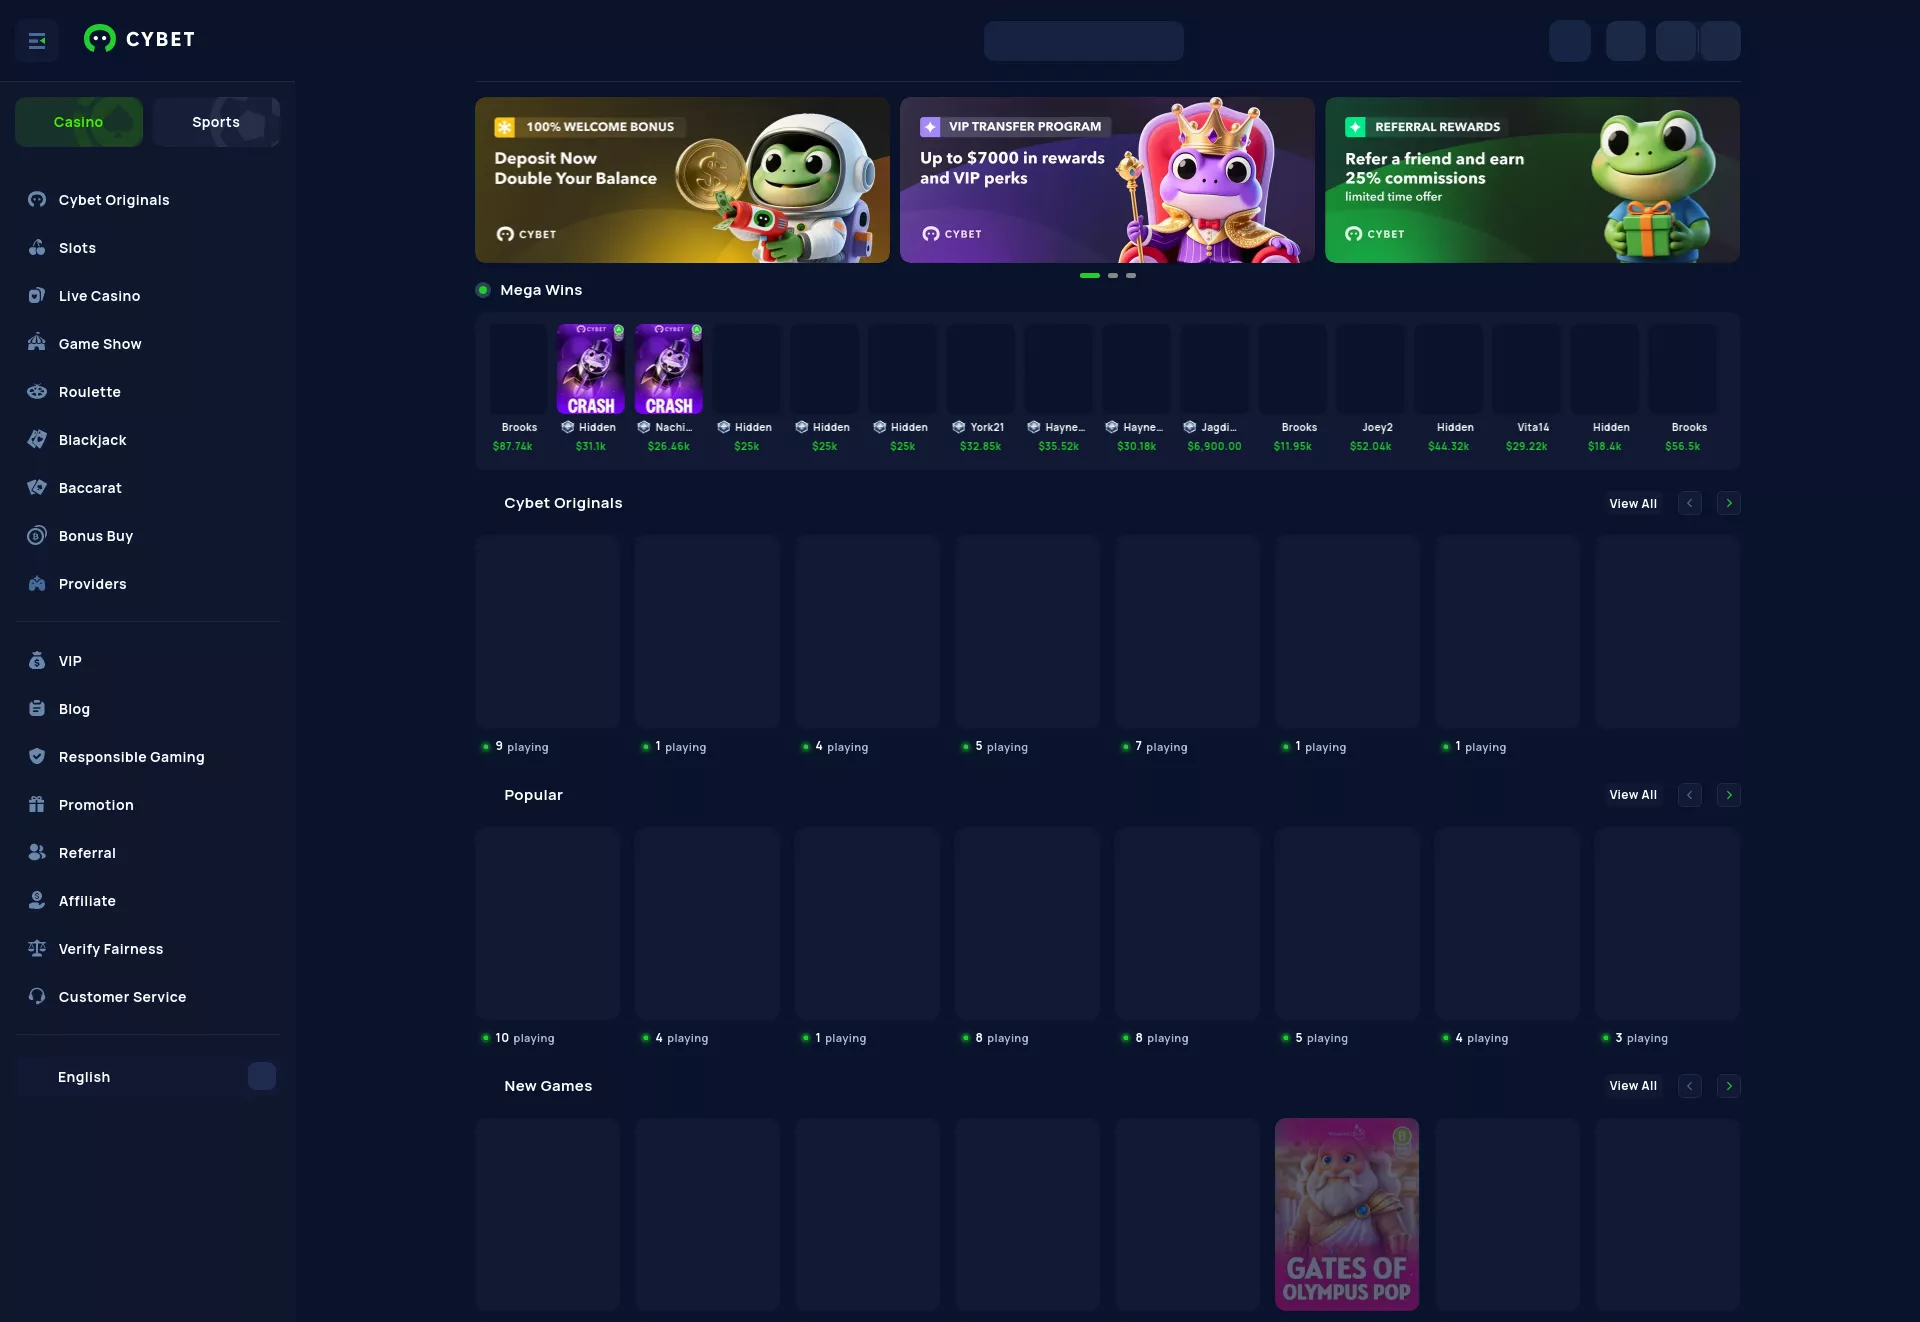Select the Responsible Gaming shield icon

pos(37,756)
